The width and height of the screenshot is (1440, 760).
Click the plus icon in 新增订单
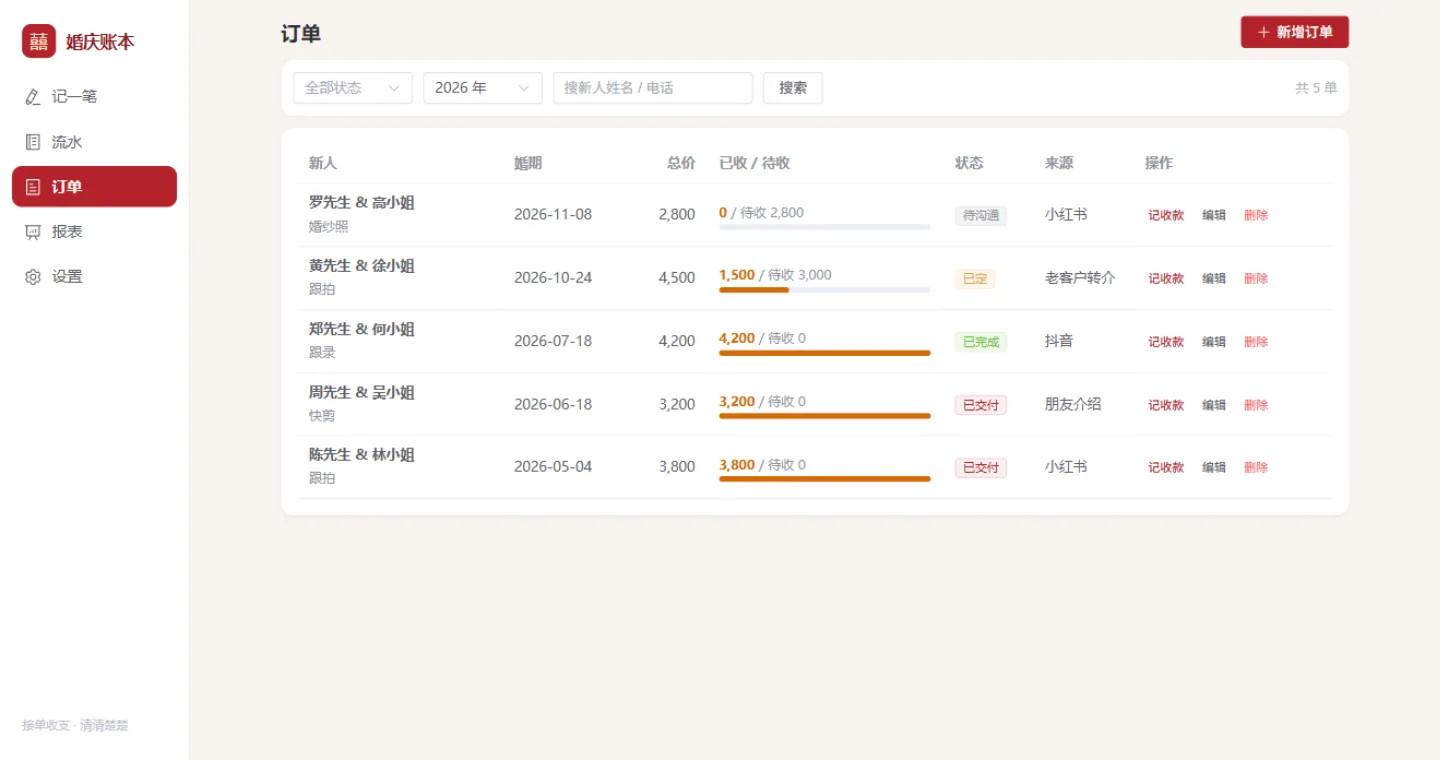pyautogui.click(x=1264, y=32)
